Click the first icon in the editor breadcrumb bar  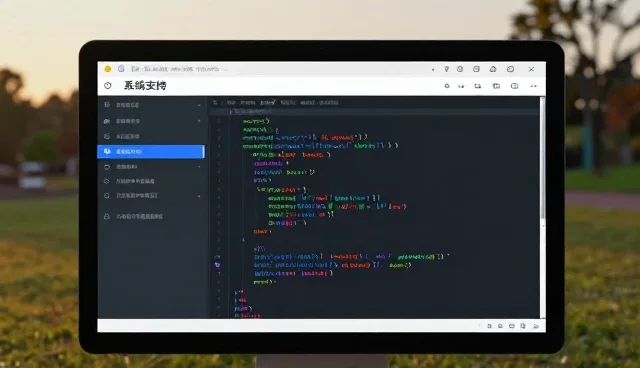215,102
